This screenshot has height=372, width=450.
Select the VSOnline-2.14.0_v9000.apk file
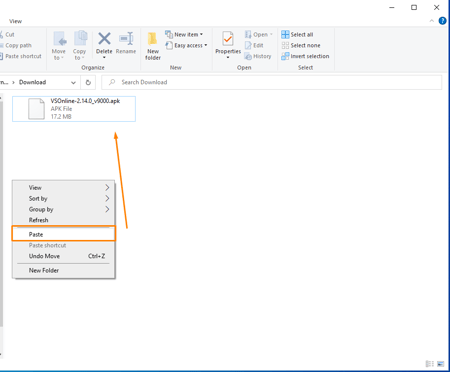(74, 109)
